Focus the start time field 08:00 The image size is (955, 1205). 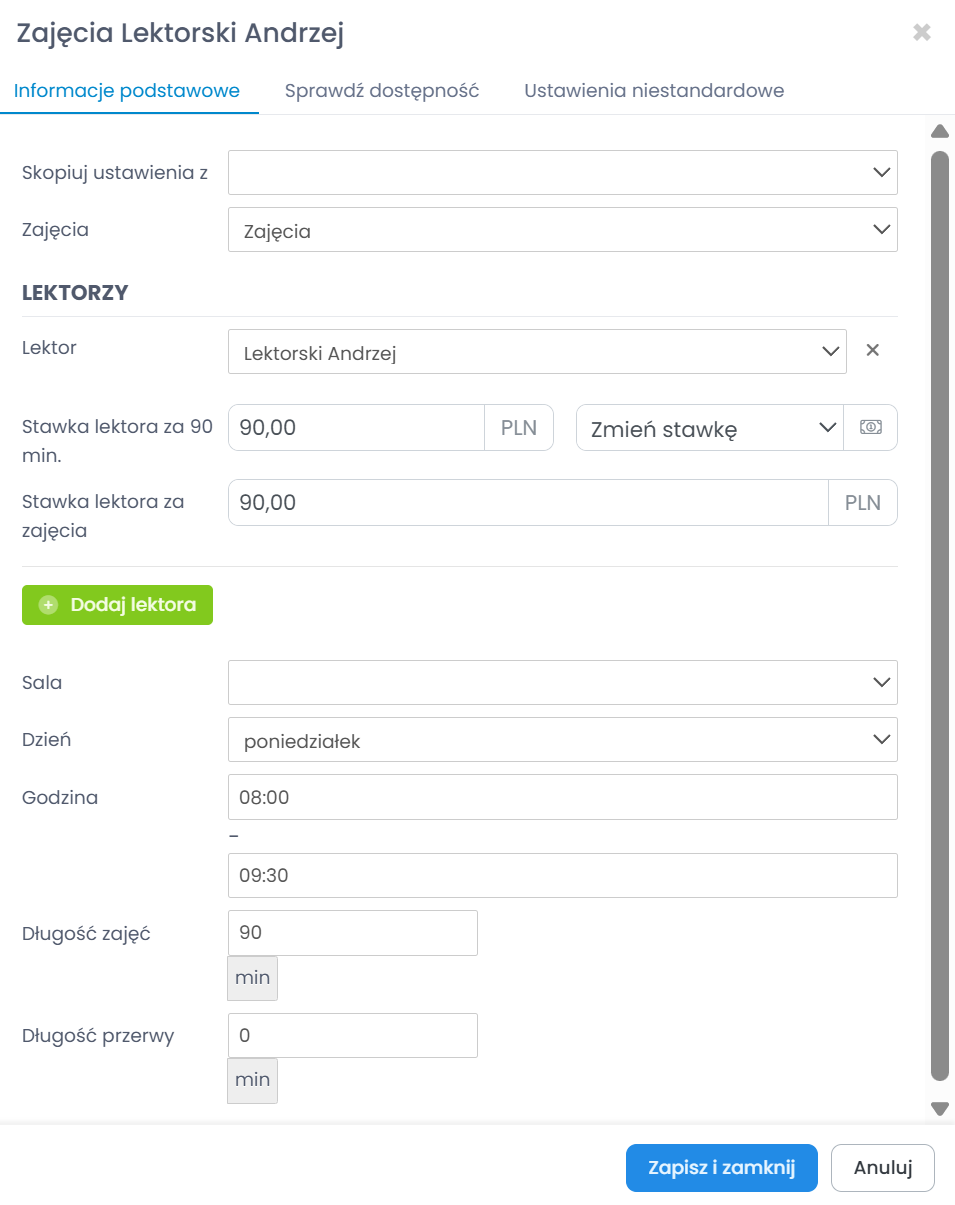562,797
